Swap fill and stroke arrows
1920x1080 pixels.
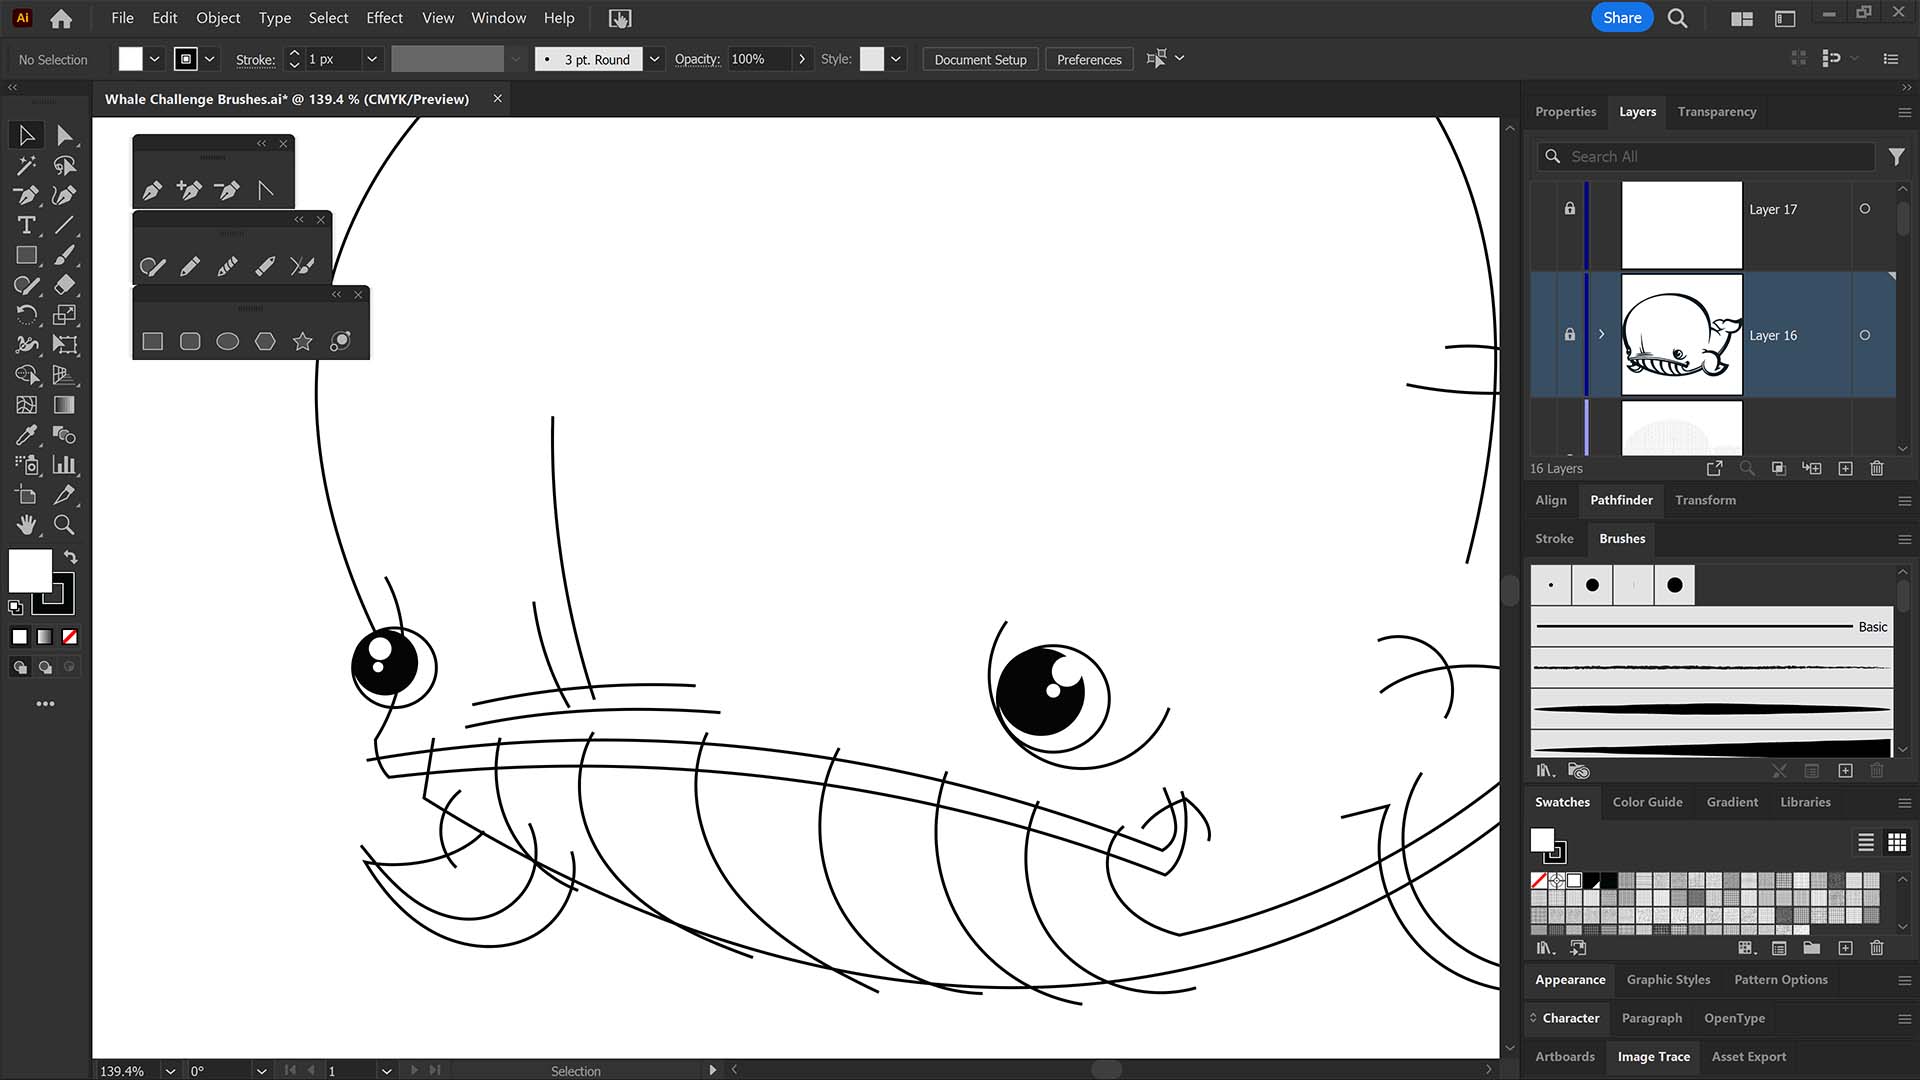(70, 557)
